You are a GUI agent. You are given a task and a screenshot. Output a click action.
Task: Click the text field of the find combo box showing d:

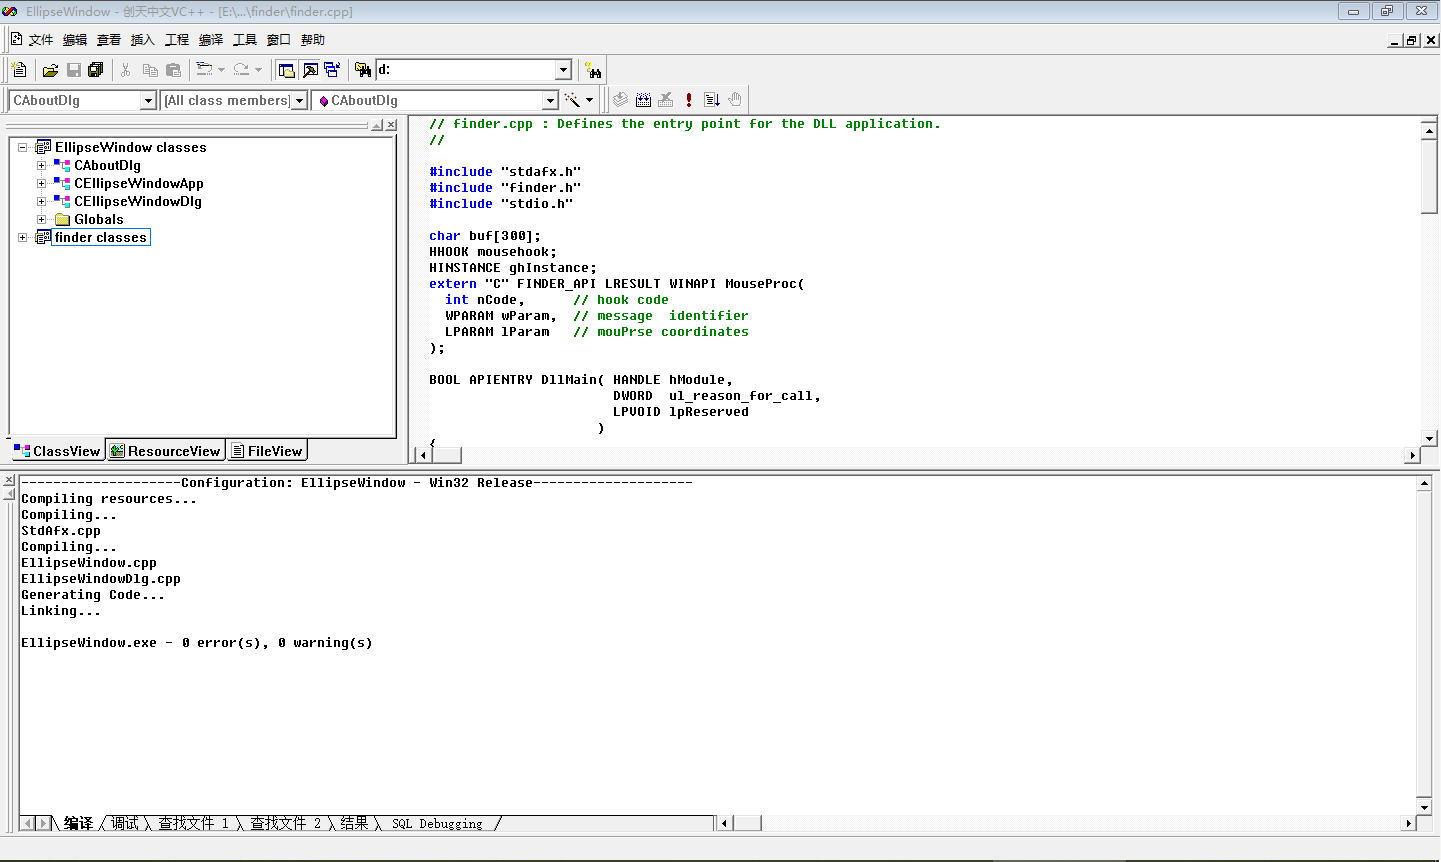(x=465, y=70)
